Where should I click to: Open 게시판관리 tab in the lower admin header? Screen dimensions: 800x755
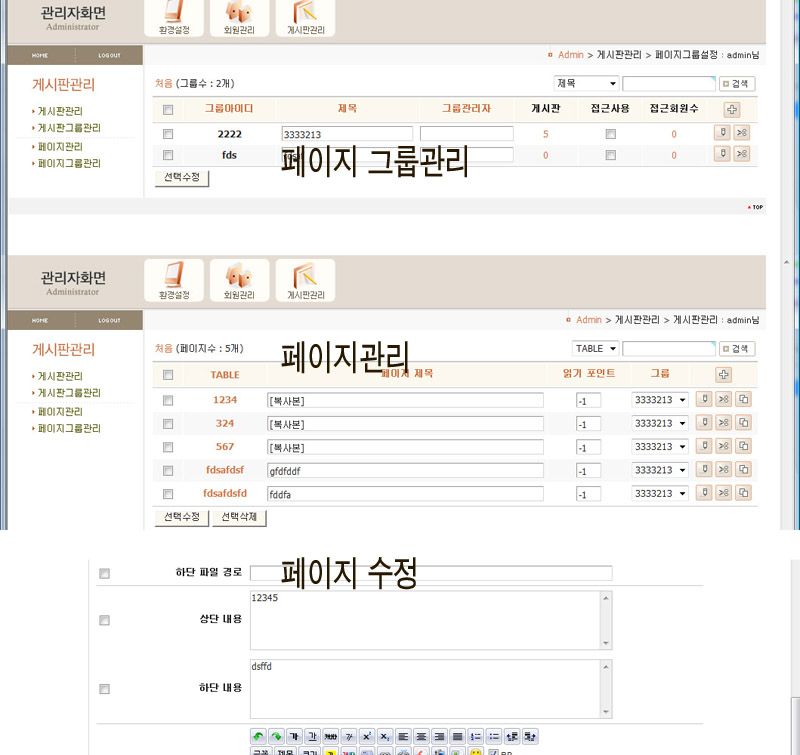coord(305,280)
